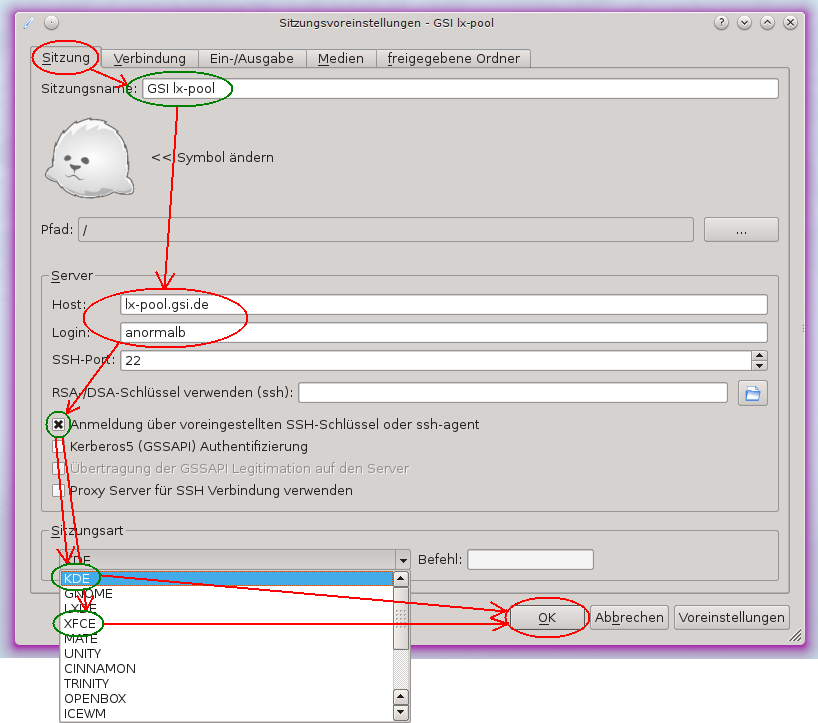
Task: Click the dropdown list scrollbar bottom down arrow
Action: point(401,712)
